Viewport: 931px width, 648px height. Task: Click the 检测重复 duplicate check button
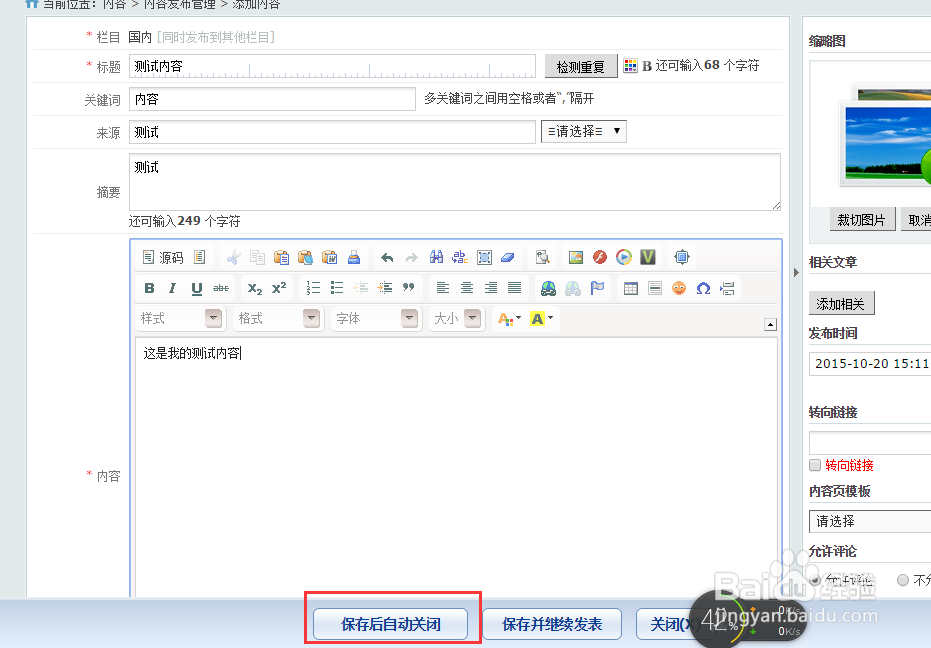coord(580,68)
